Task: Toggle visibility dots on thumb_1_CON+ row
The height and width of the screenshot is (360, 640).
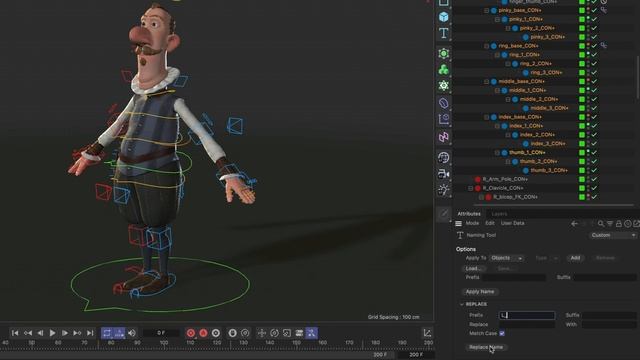Action: [x=588, y=153]
